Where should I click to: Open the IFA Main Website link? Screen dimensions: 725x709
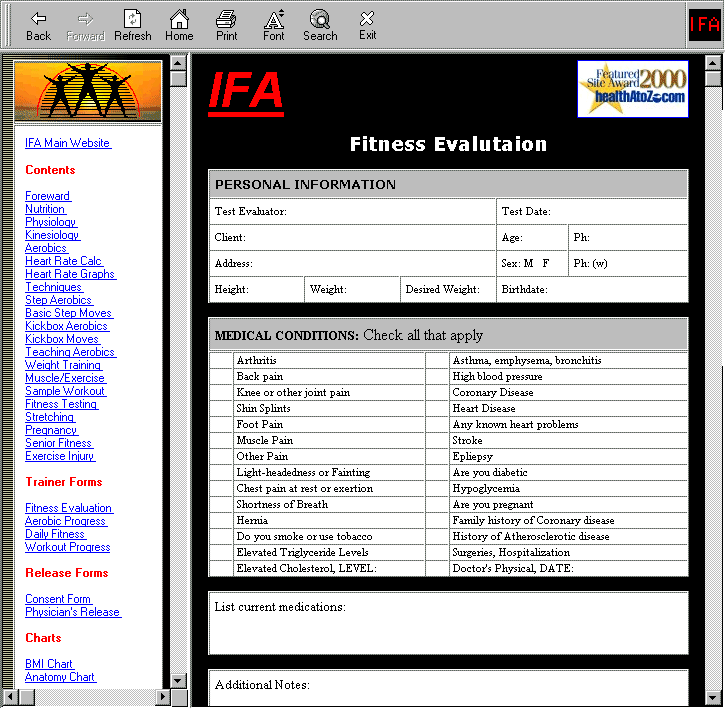(68, 143)
